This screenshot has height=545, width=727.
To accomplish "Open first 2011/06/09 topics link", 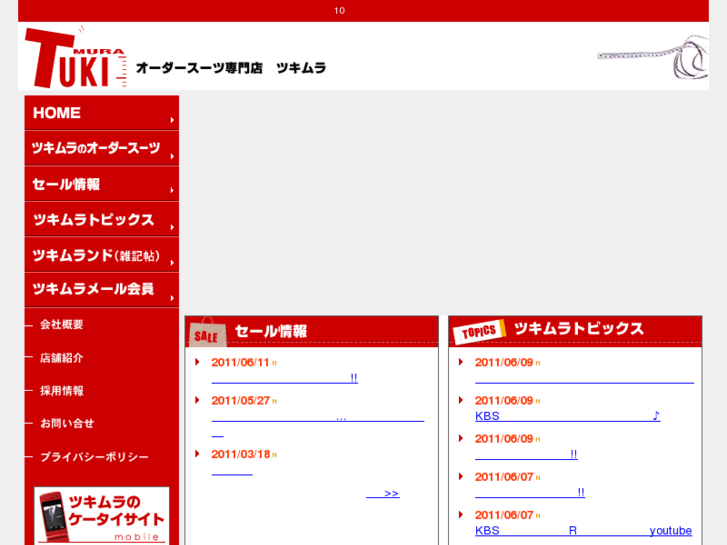I will click(x=584, y=378).
